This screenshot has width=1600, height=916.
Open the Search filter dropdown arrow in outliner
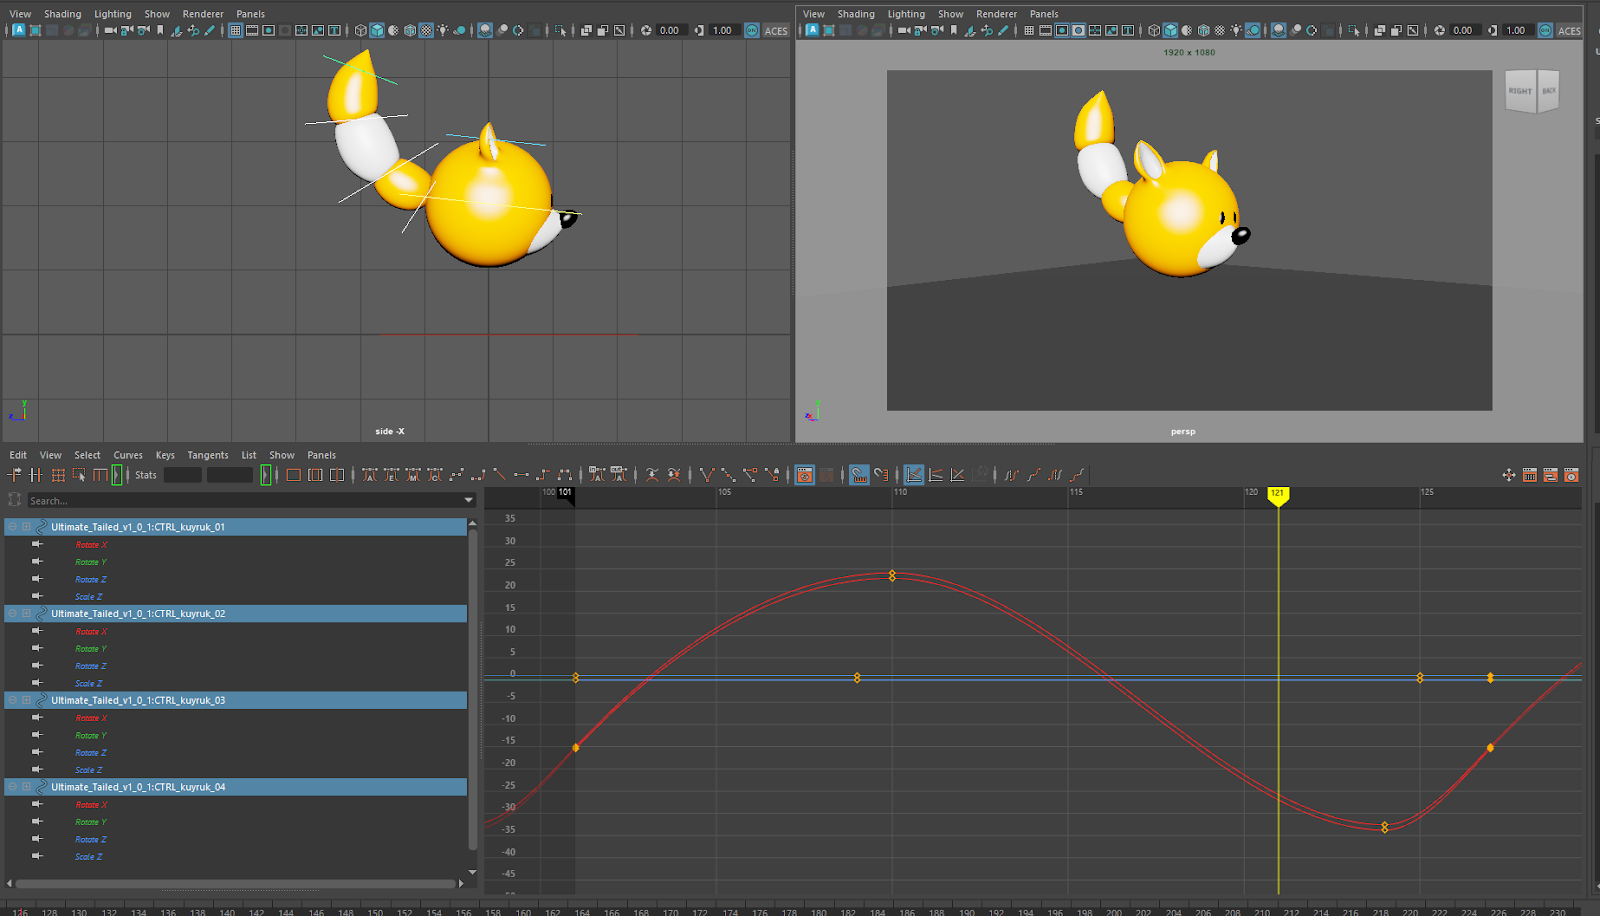click(468, 500)
